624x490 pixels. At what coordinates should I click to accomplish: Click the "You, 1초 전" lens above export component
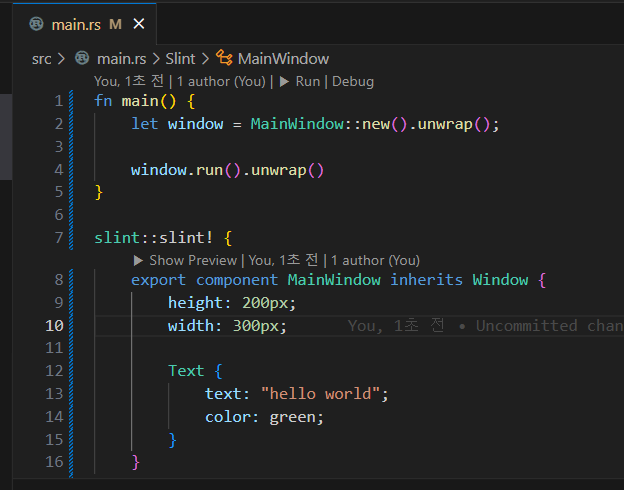point(284,260)
